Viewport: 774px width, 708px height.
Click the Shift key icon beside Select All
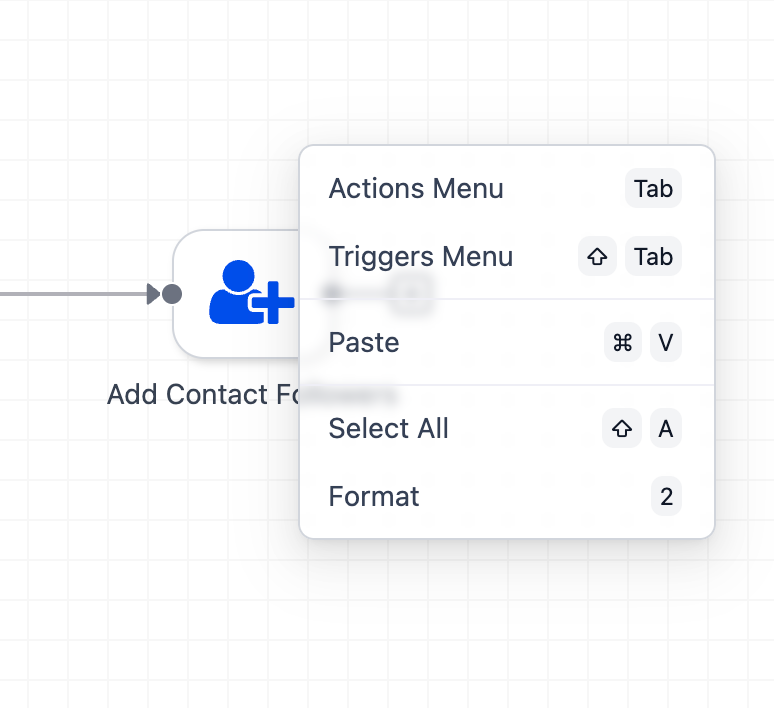coord(622,429)
